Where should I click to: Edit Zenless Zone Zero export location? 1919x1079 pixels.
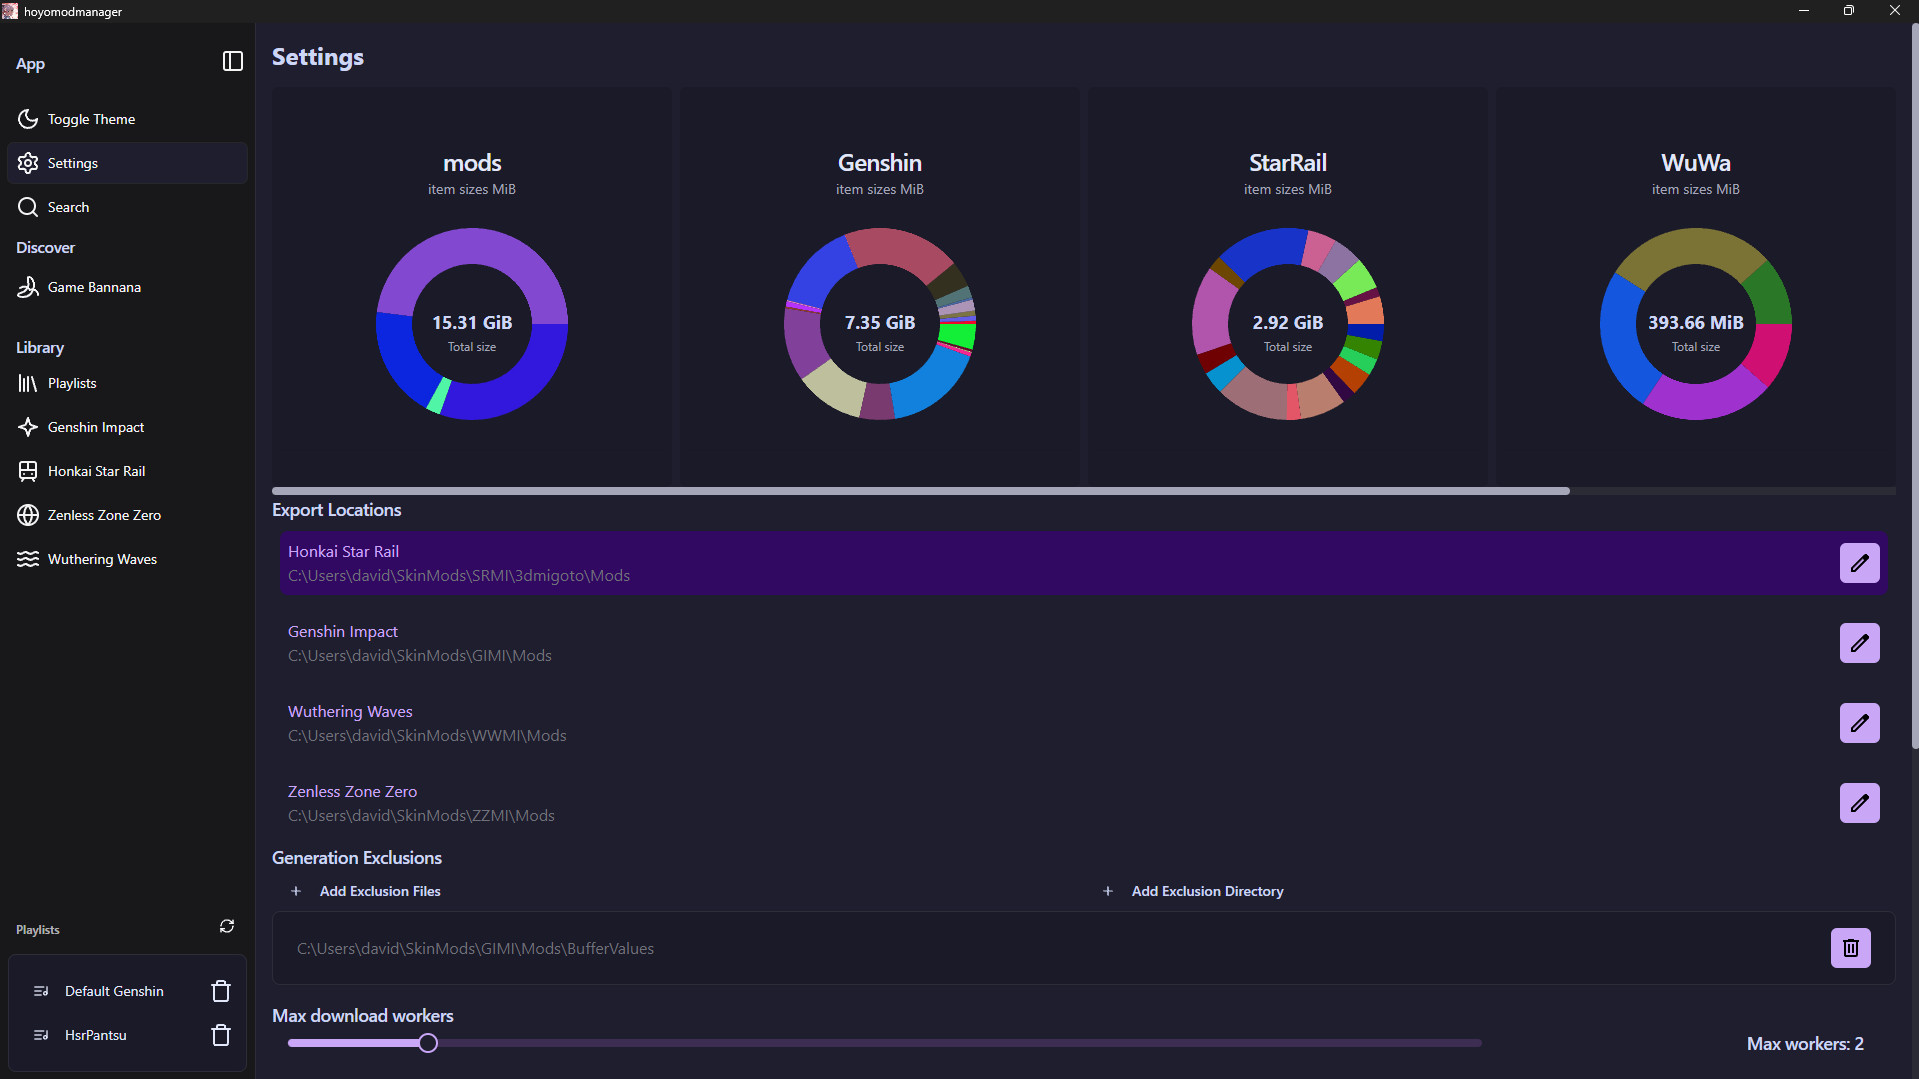(1859, 803)
